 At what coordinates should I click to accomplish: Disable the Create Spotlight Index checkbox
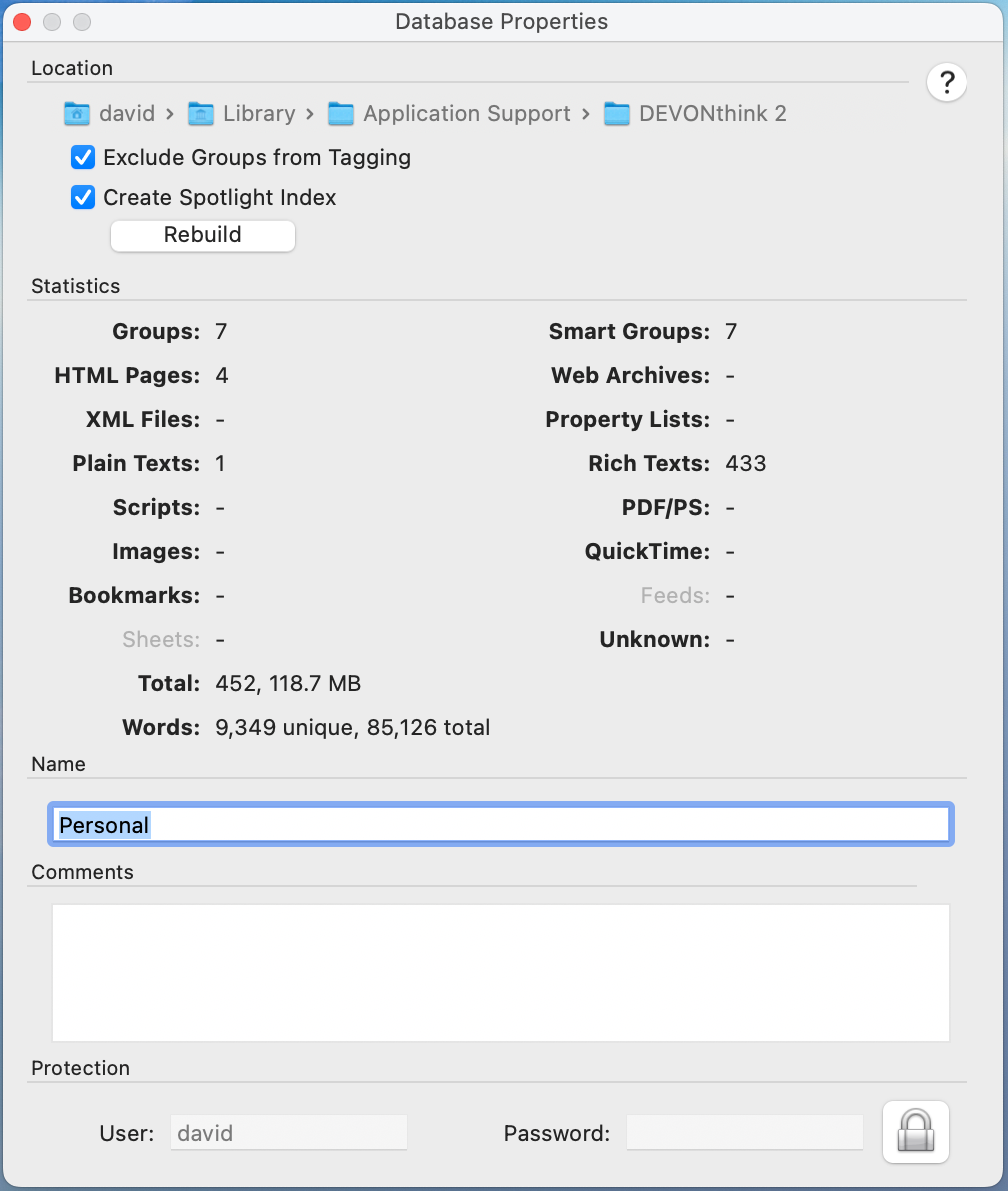click(83, 198)
